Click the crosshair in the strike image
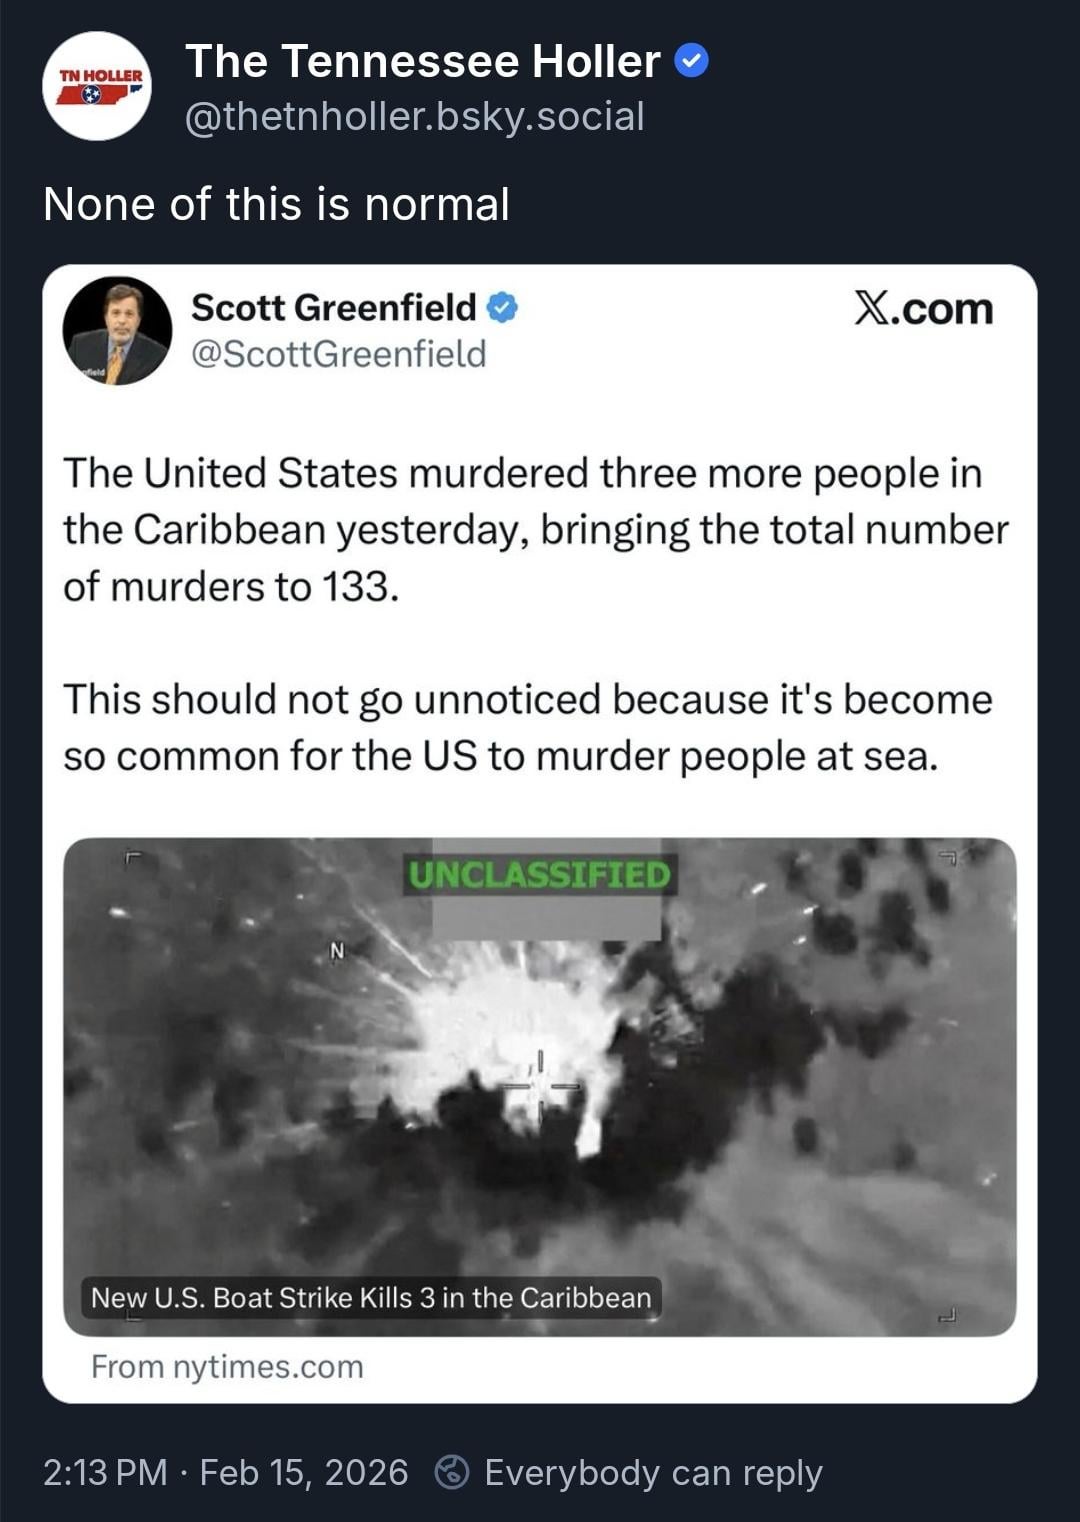1080x1522 pixels. pyautogui.click(x=540, y=1086)
